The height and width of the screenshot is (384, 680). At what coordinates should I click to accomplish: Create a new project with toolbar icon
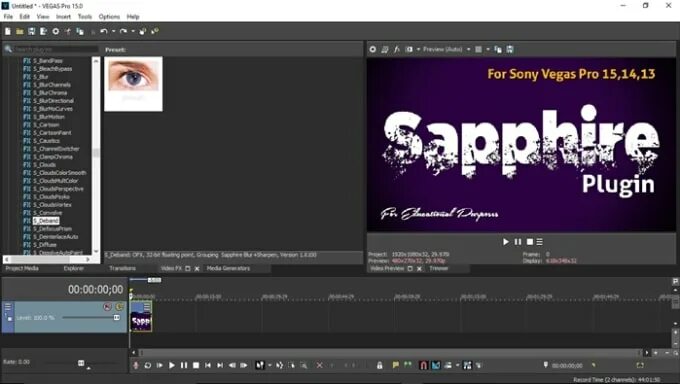tap(8, 31)
